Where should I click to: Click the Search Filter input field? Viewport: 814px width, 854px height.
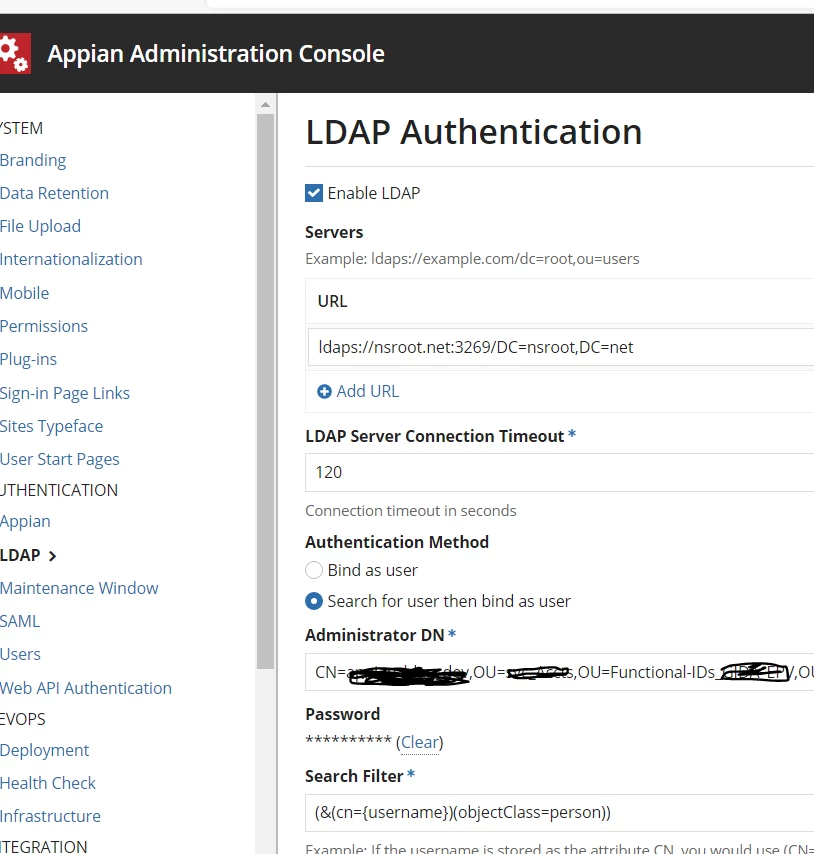pyautogui.click(x=560, y=813)
